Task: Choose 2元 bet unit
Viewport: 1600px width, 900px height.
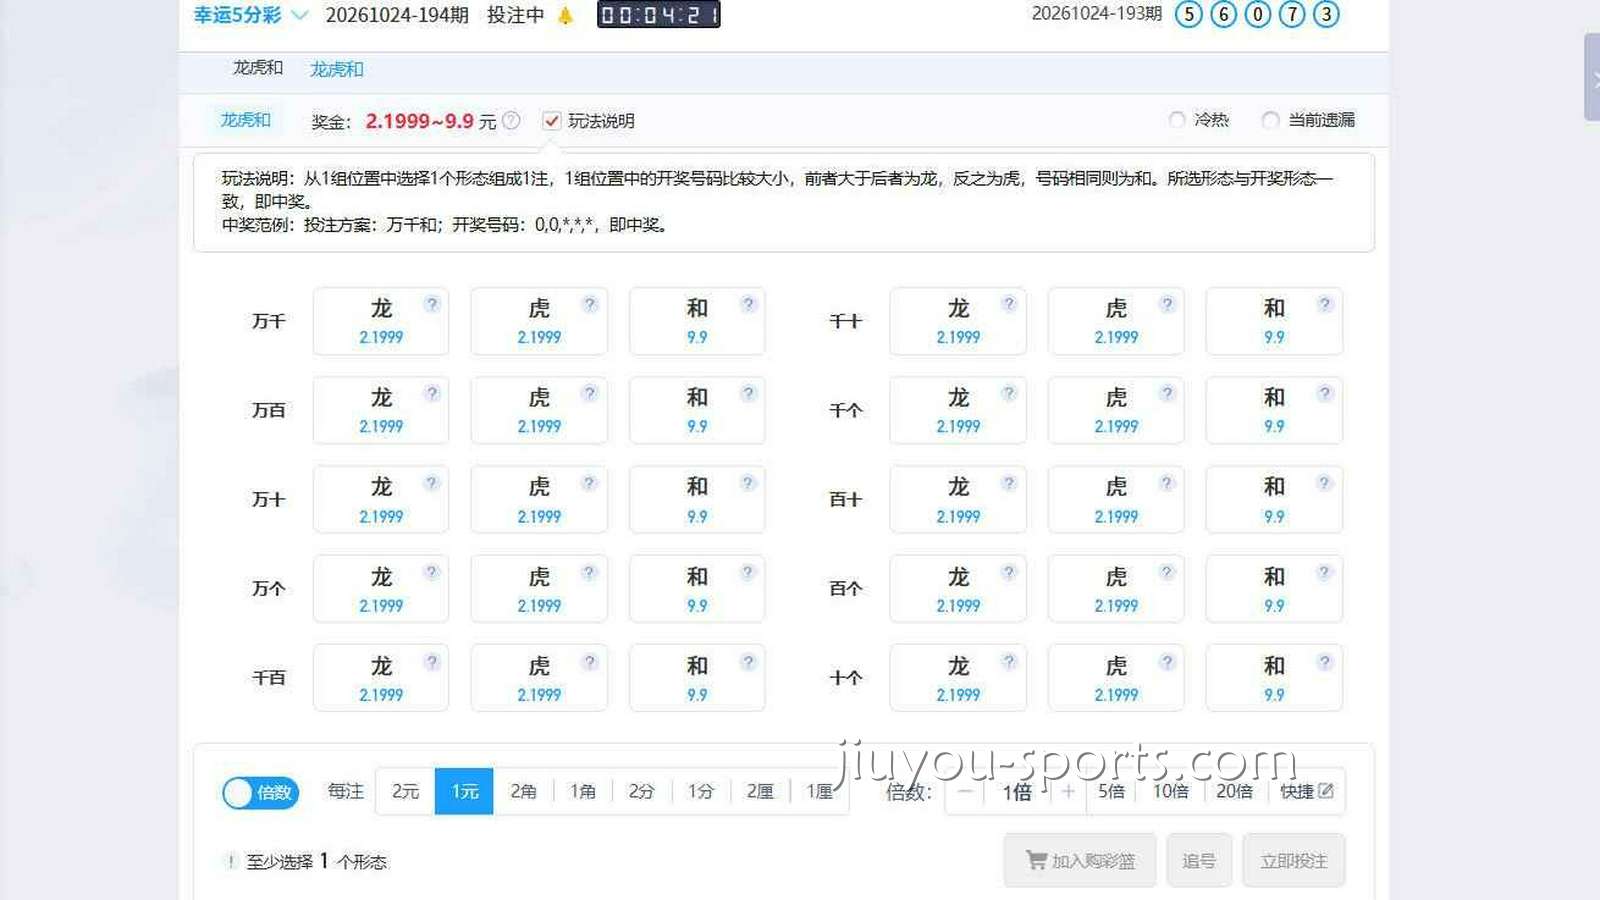Action: (x=405, y=791)
